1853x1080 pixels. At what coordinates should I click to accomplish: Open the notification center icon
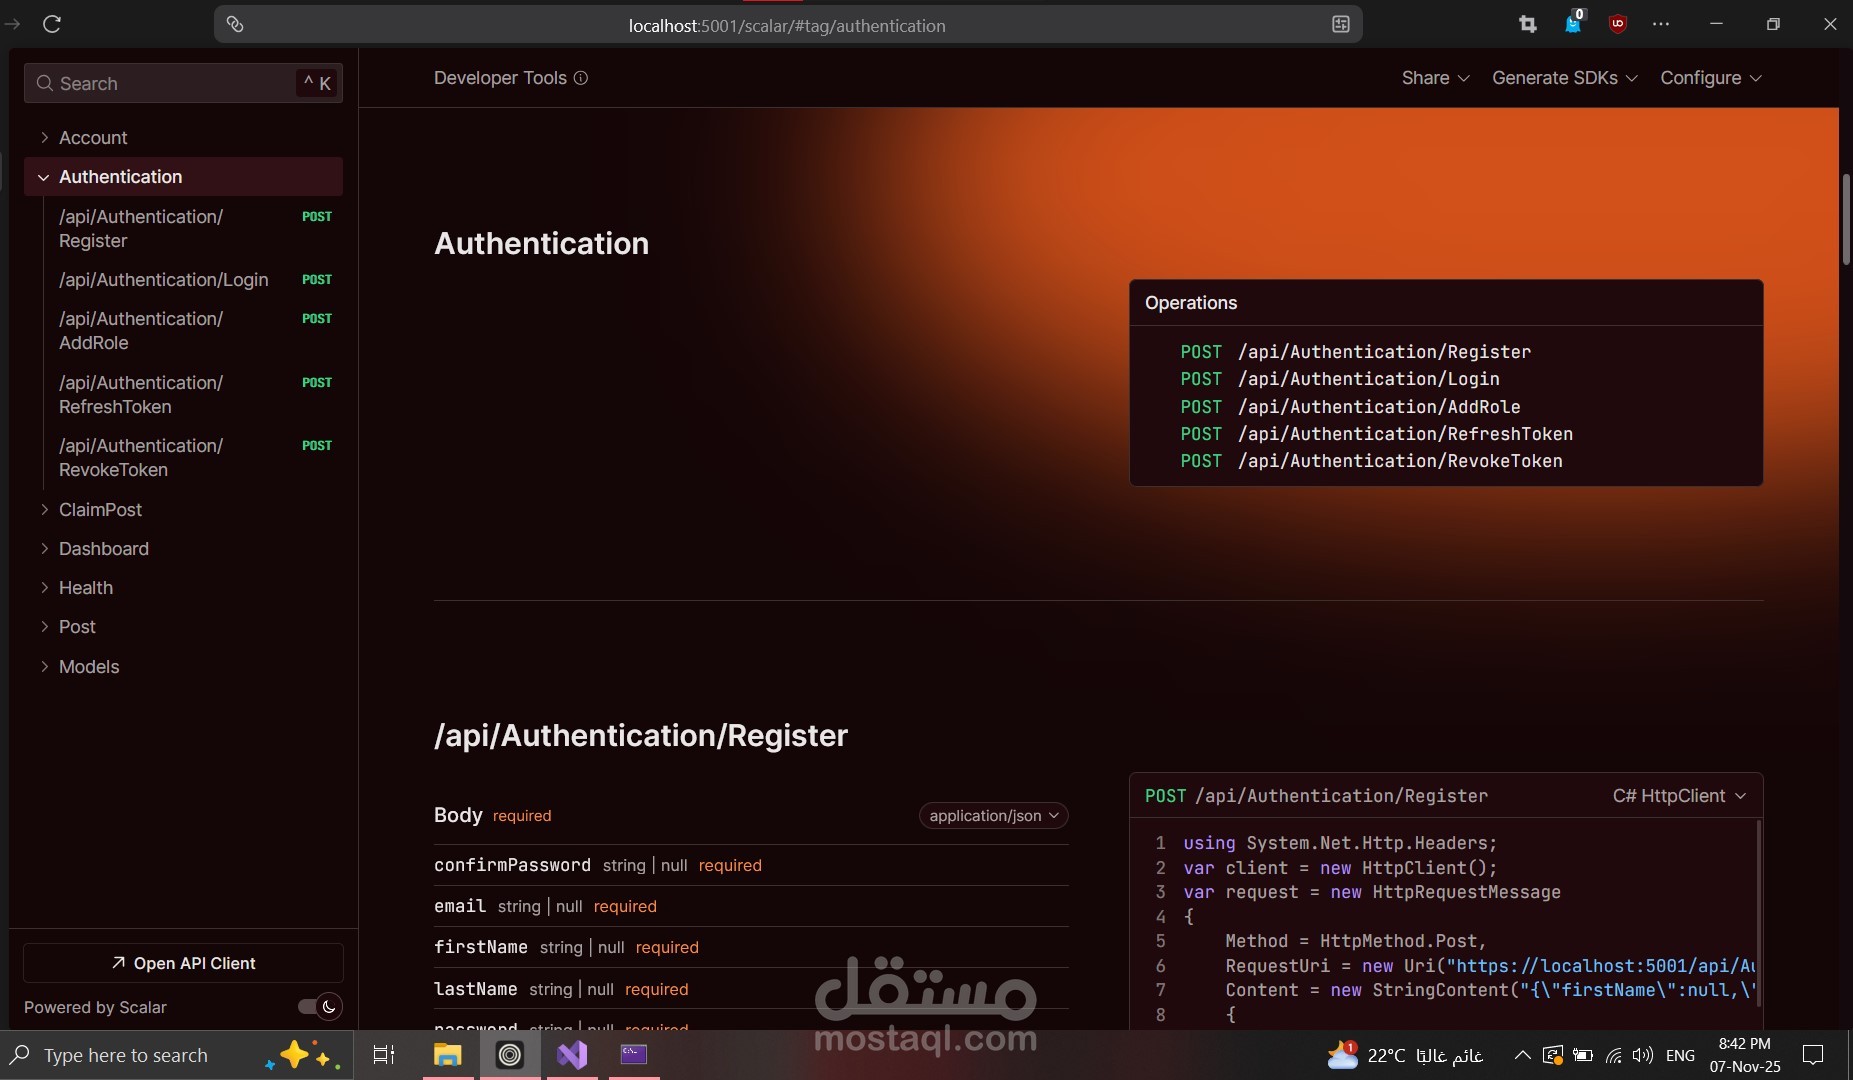tap(1813, 1055)
